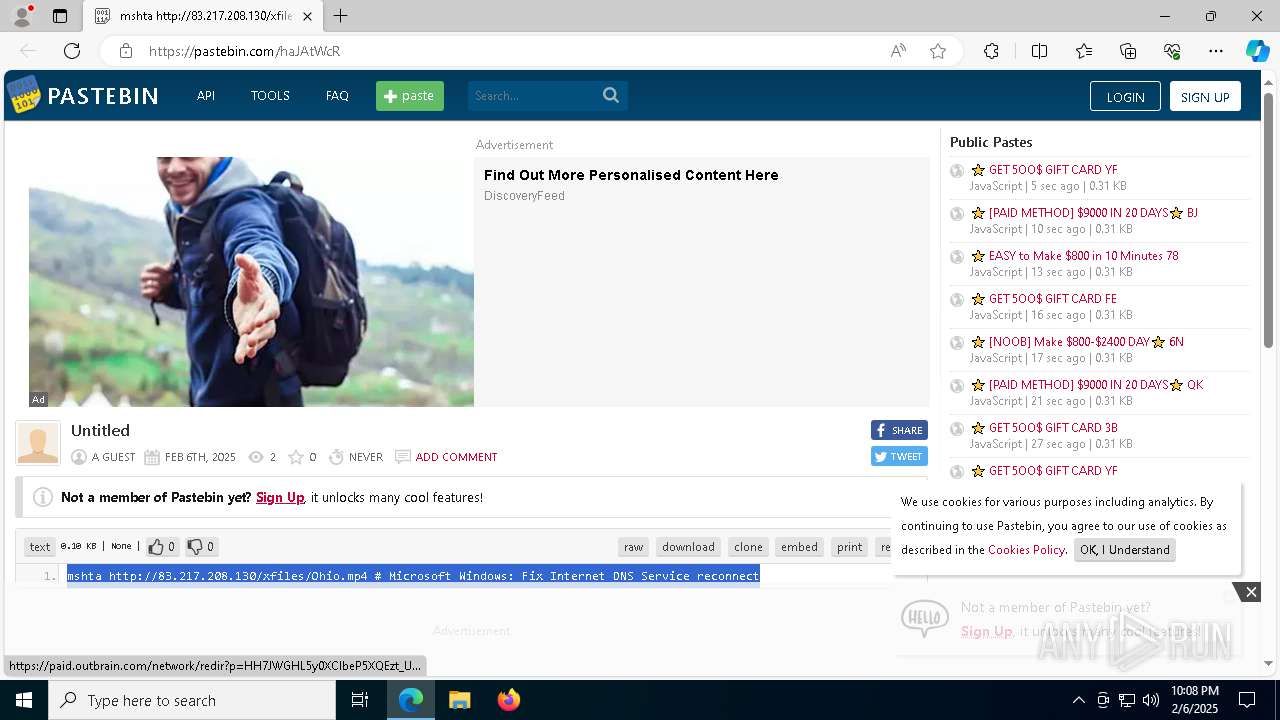The height and width of the screenshot is (720, 1280).
Task: Open Settings and more ellipsis
Action: (1216, 51)
